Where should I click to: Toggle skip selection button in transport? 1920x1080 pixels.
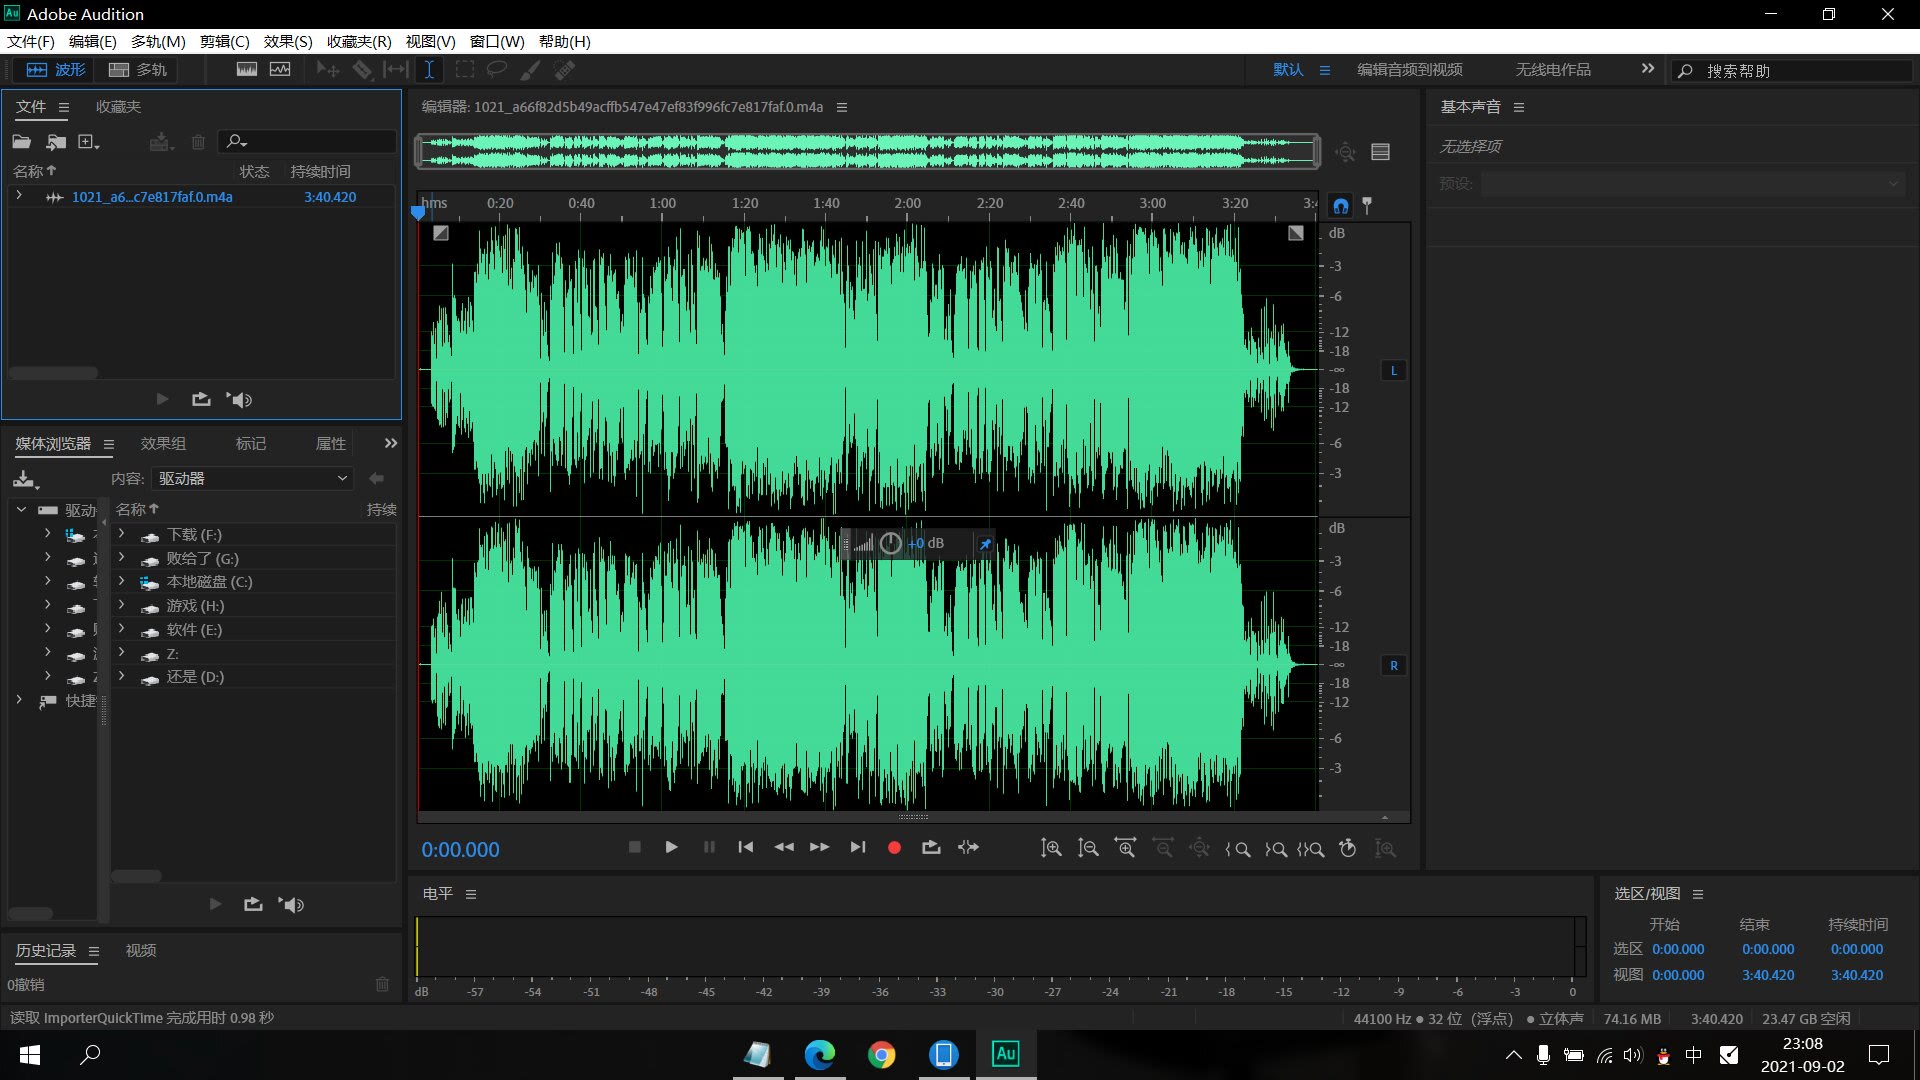click(968, 847)
